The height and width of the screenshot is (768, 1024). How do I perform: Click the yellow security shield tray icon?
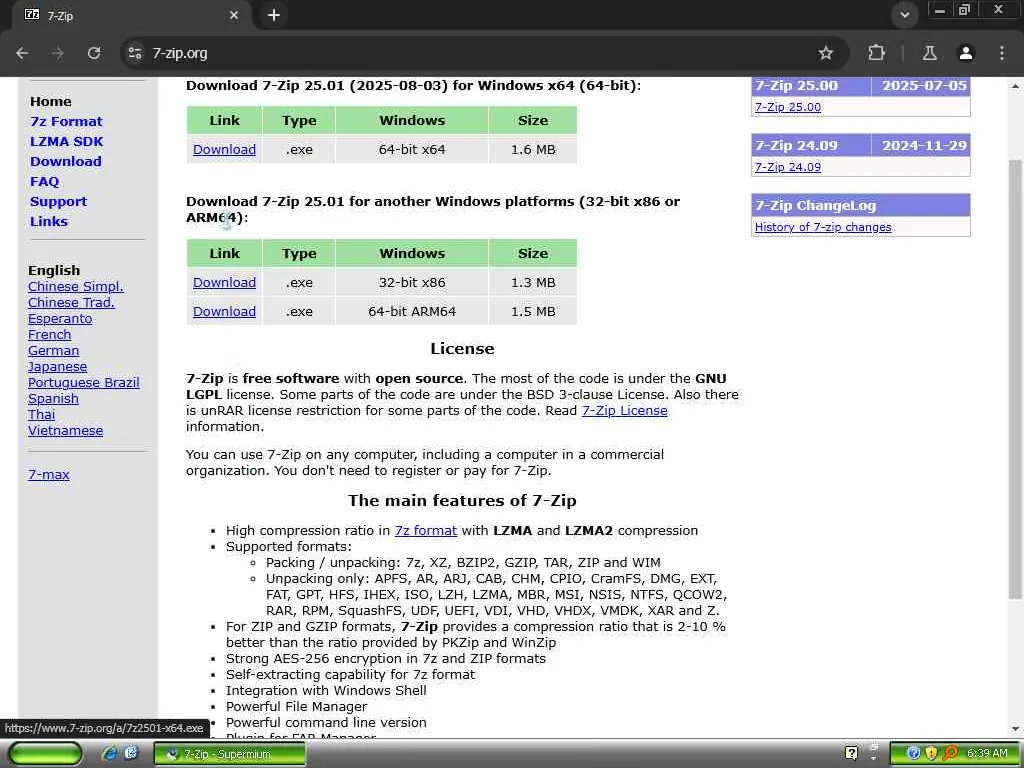click(x=931, y=754)
